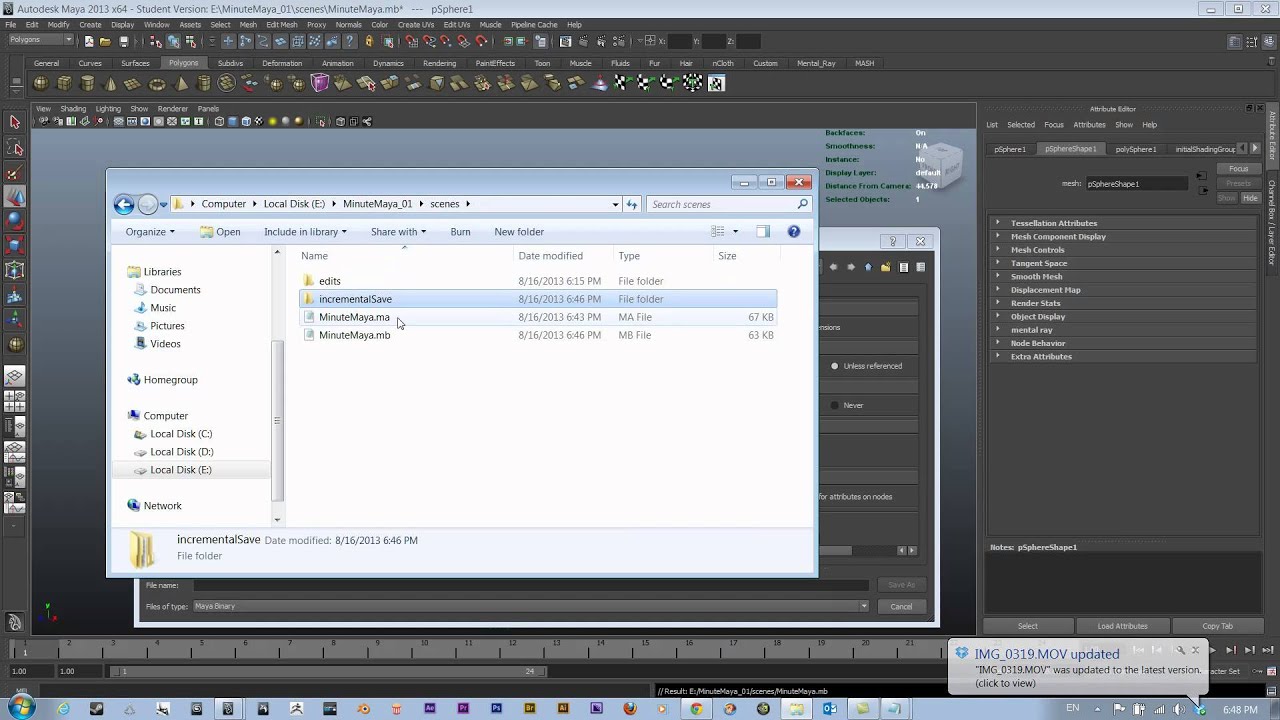This screenshot has width=1280, height=720.
Task: Create a polygon sphere from the shelf
Action: (42, 84)
